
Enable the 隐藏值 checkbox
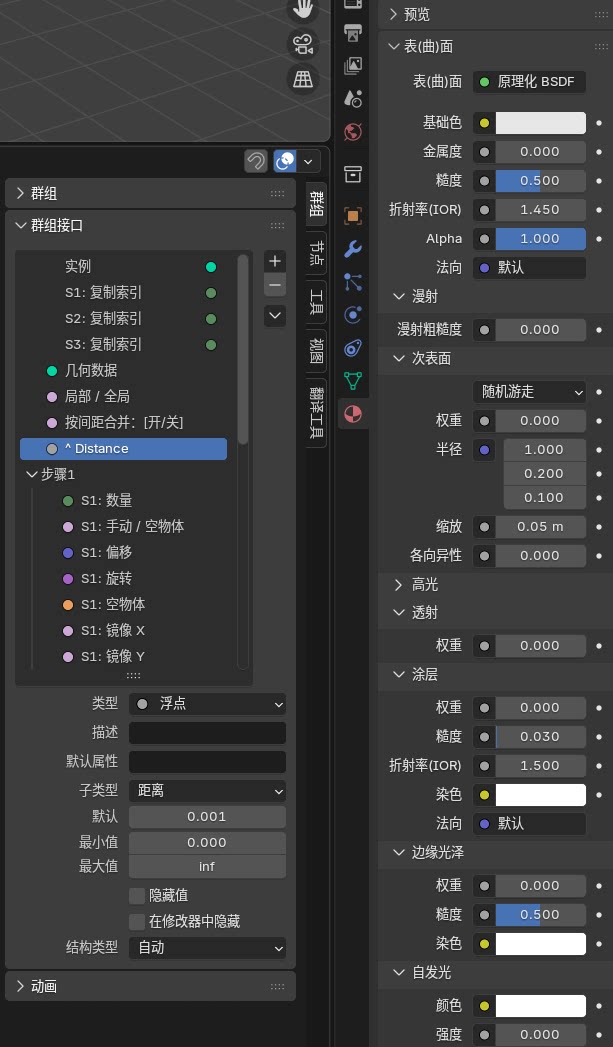click(137, 895)
